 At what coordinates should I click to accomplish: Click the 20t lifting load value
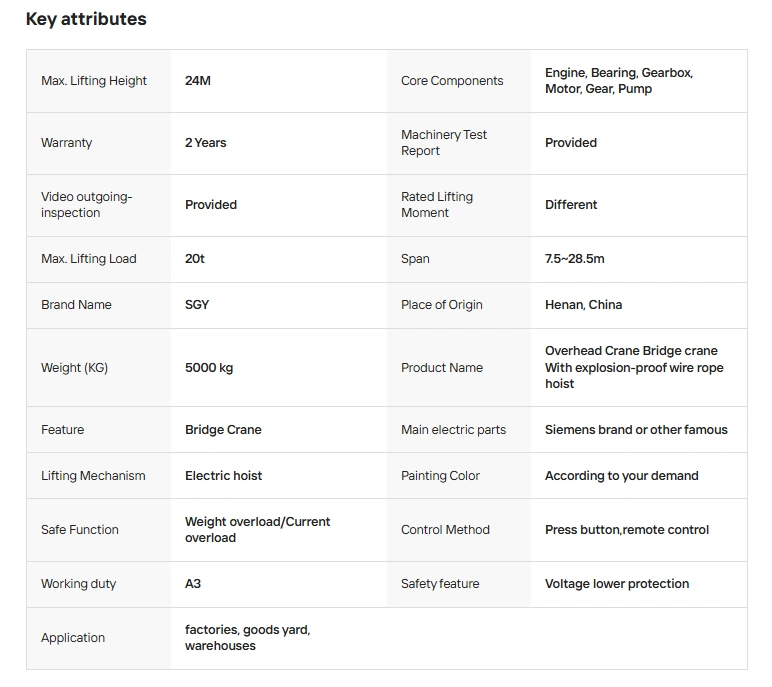point(195,259)
